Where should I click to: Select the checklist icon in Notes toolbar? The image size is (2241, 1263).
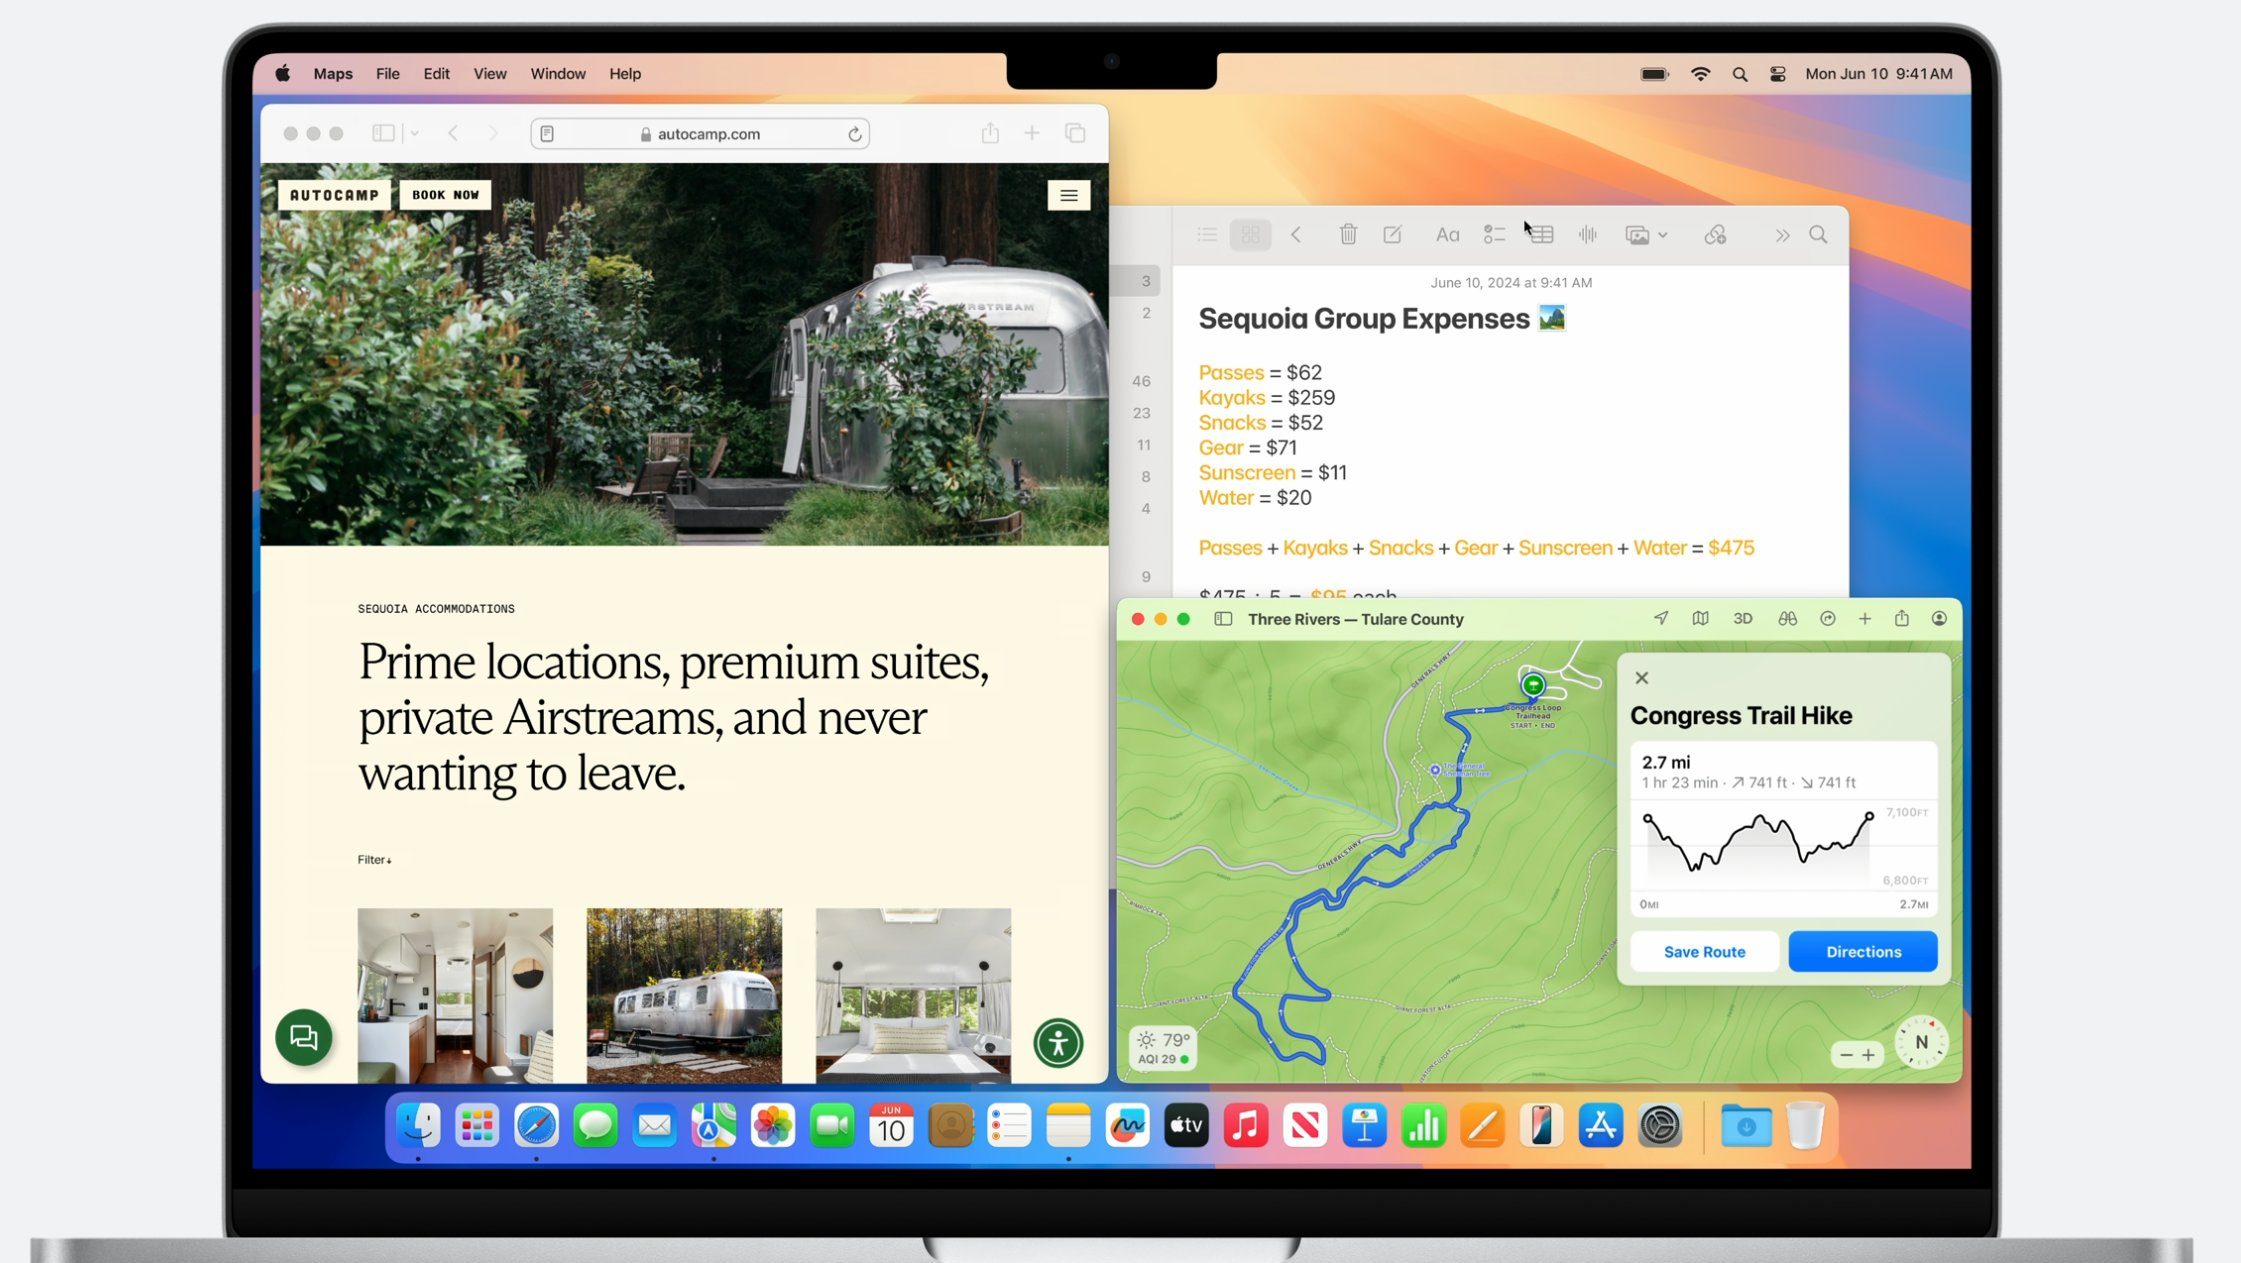point(1495,232)
